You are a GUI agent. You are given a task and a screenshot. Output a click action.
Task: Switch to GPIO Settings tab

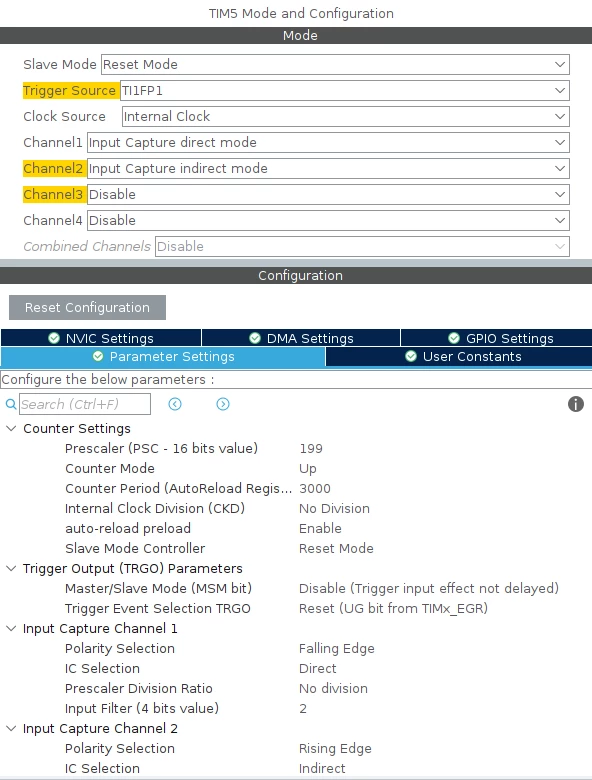click(496, 338)
